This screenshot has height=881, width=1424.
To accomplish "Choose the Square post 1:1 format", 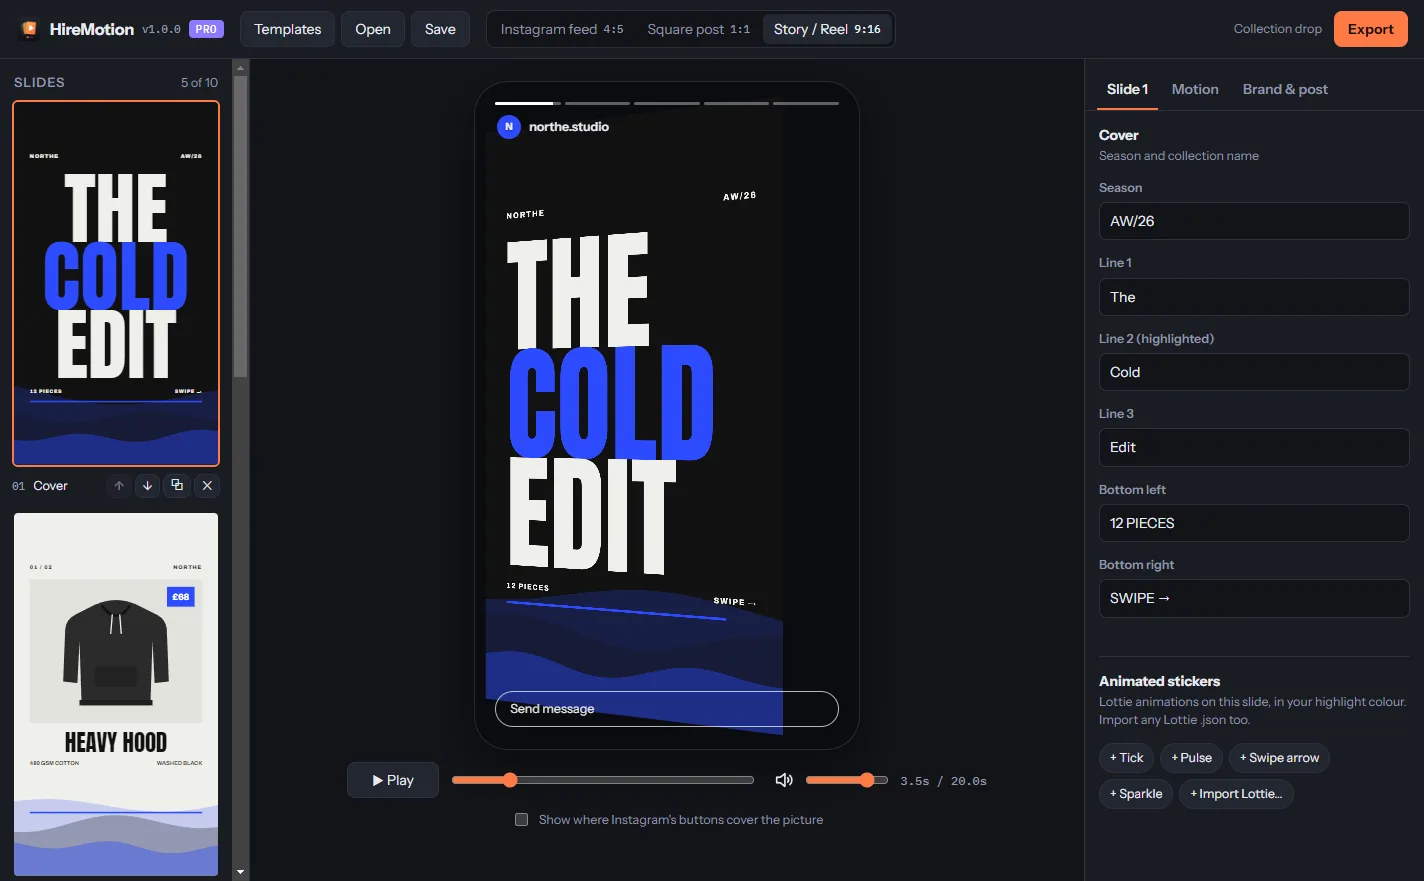I will tap(698, 29).
